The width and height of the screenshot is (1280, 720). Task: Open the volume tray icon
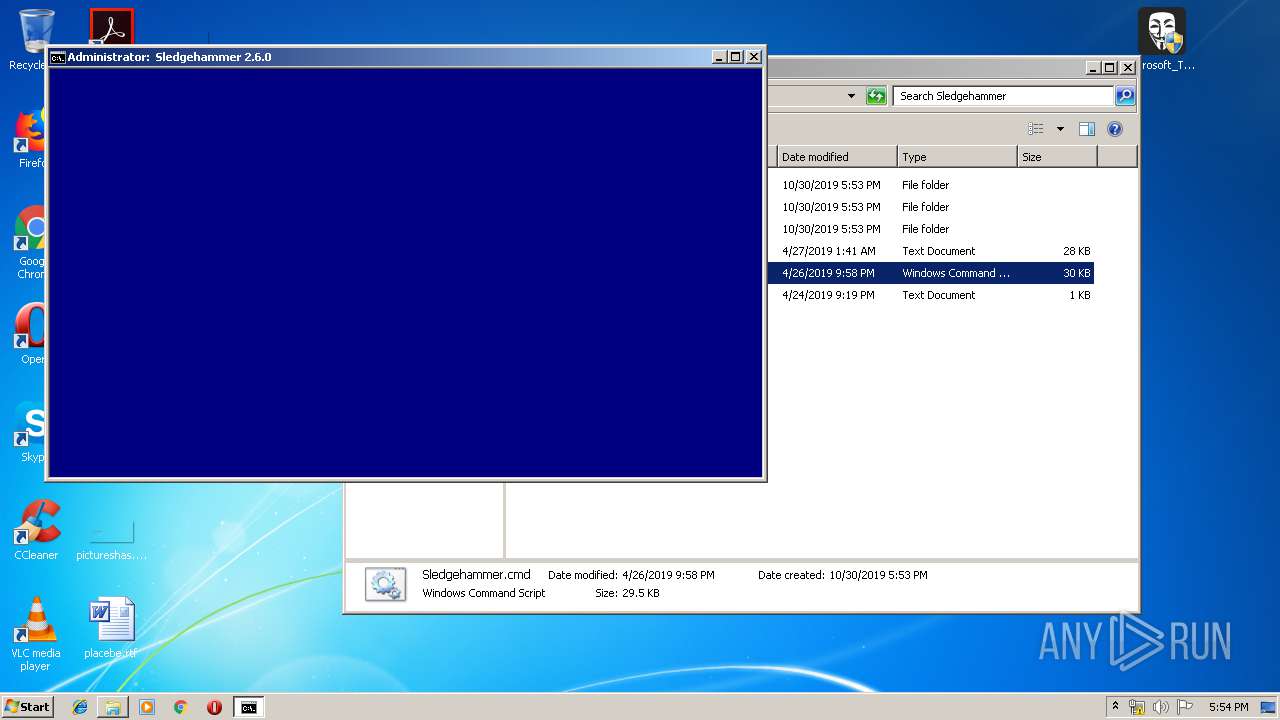tap(1160, 707)
